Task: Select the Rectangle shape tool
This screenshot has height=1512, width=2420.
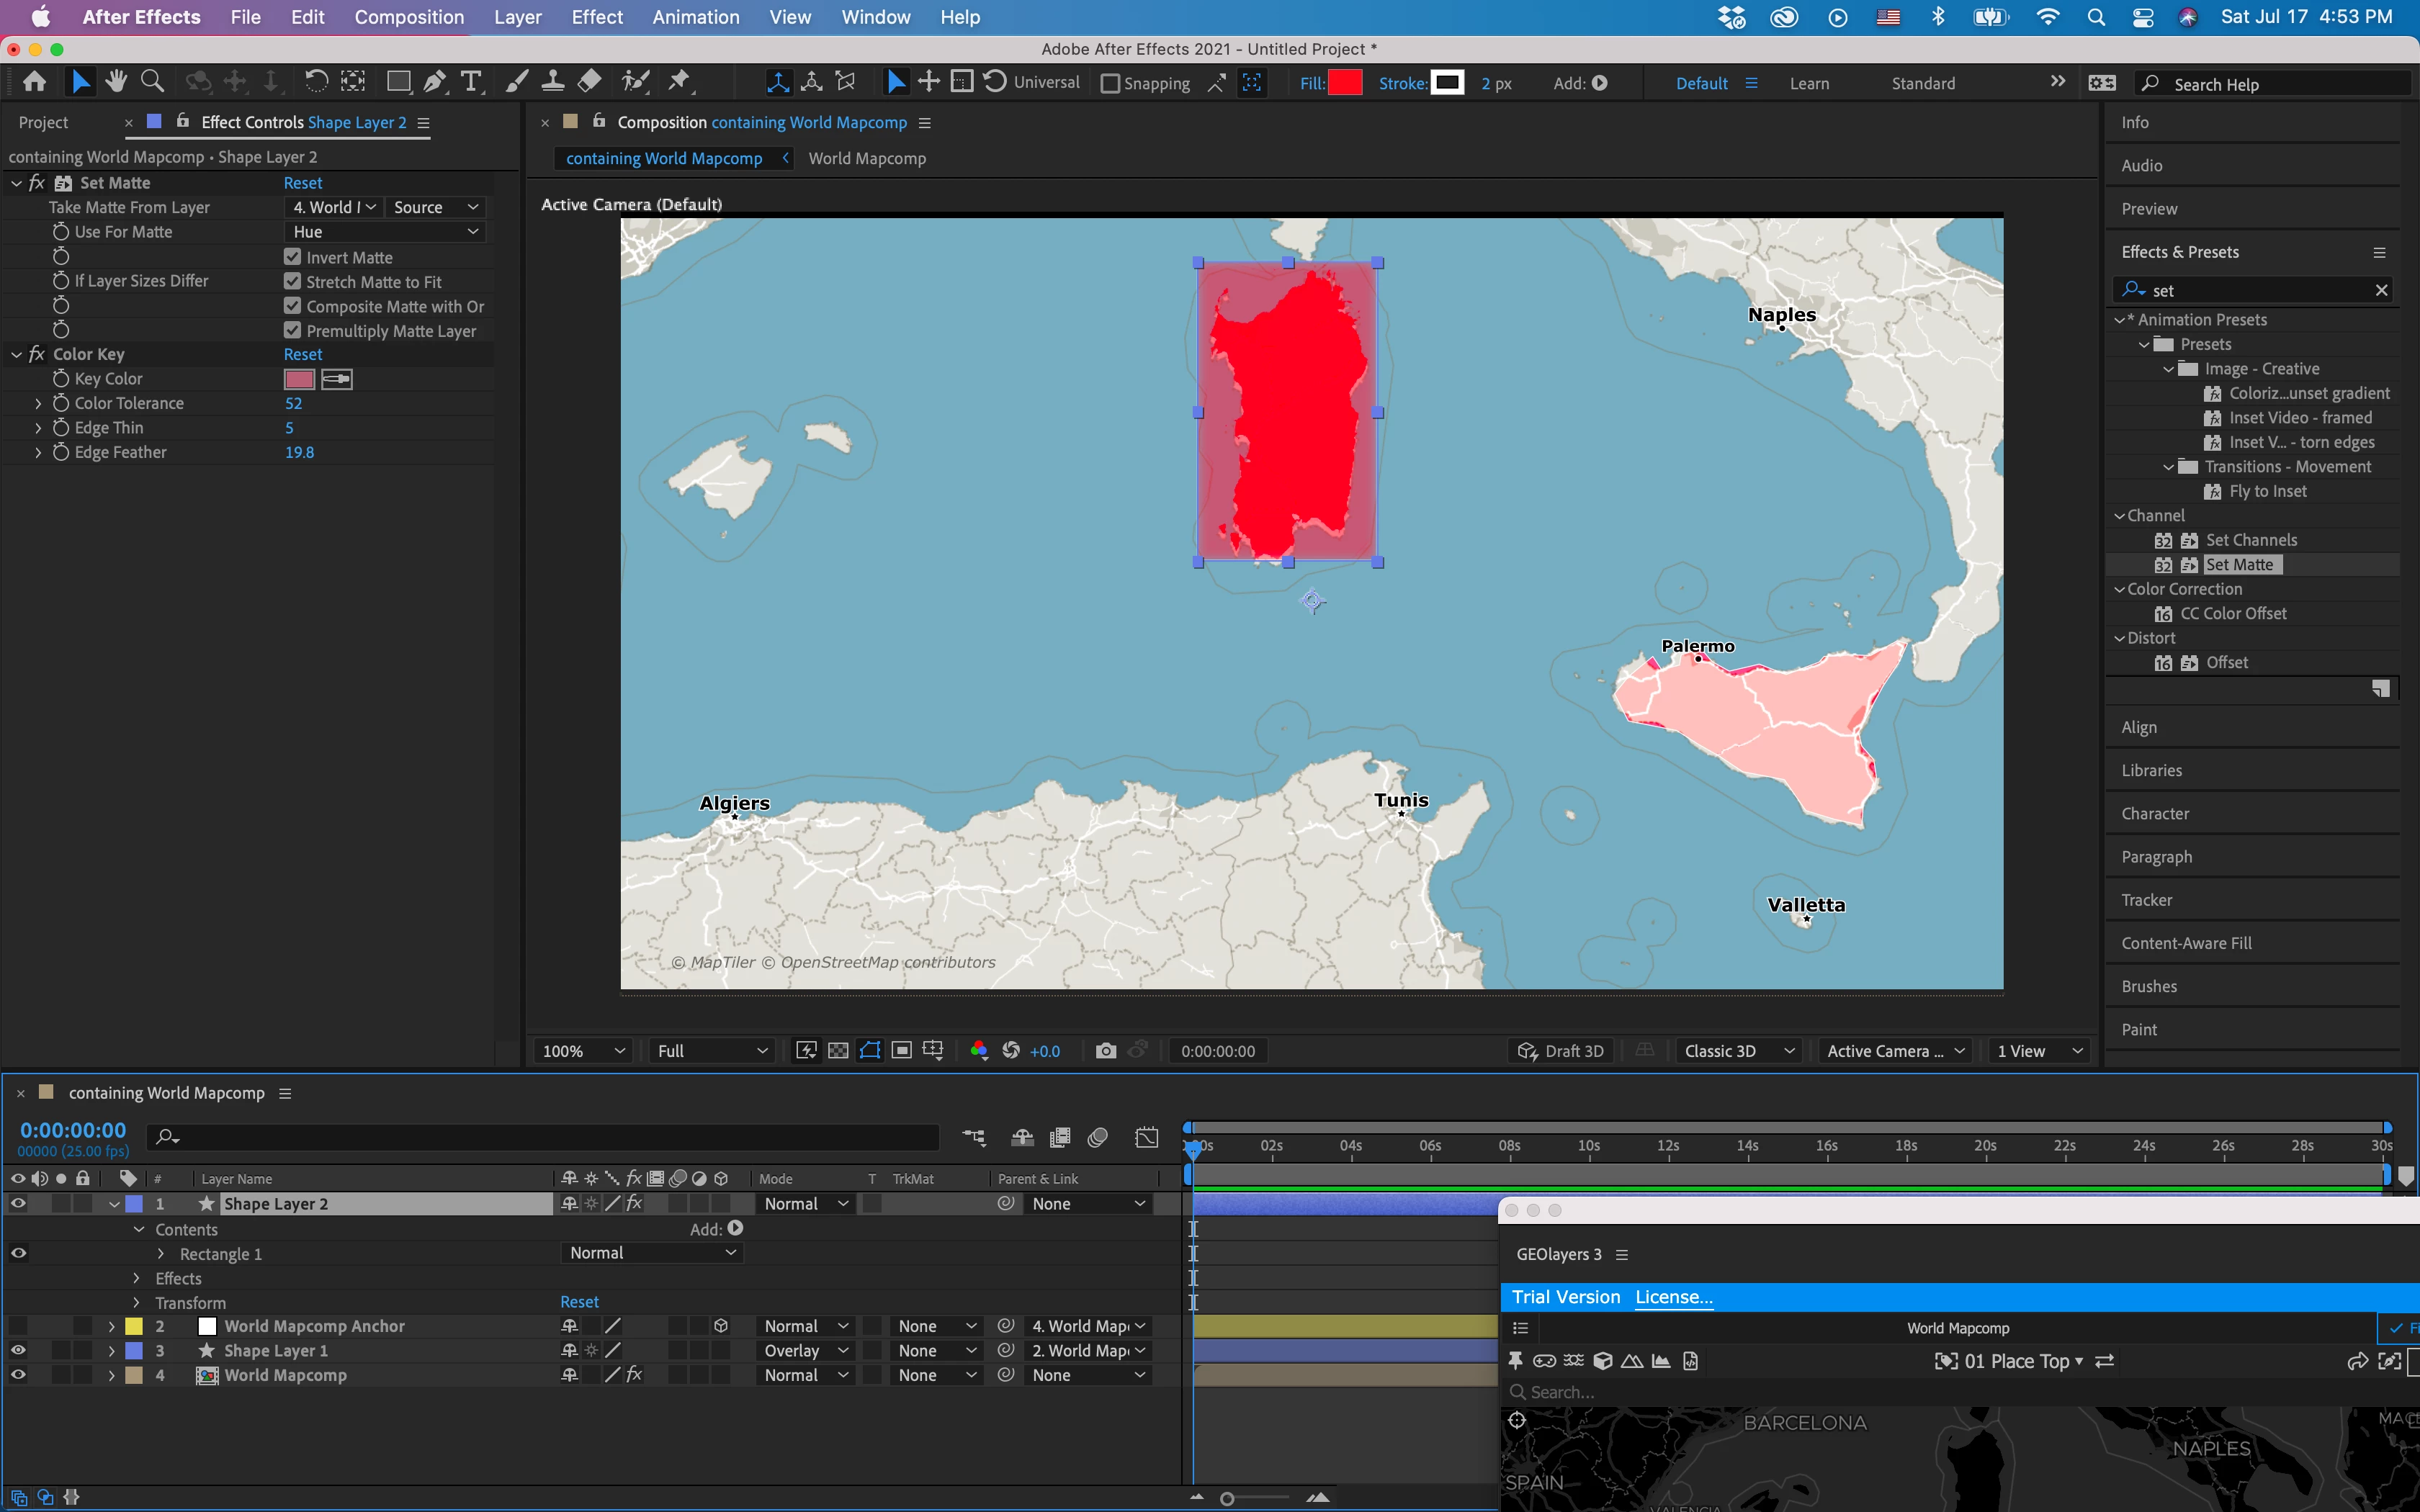Action: coord(398,82)
